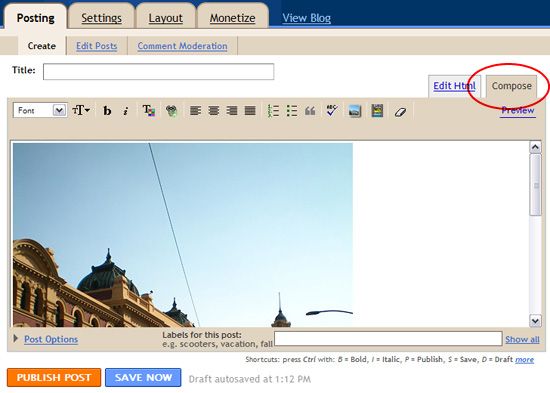
Task: Click the Add Video icon
Action: pos(377,111)
